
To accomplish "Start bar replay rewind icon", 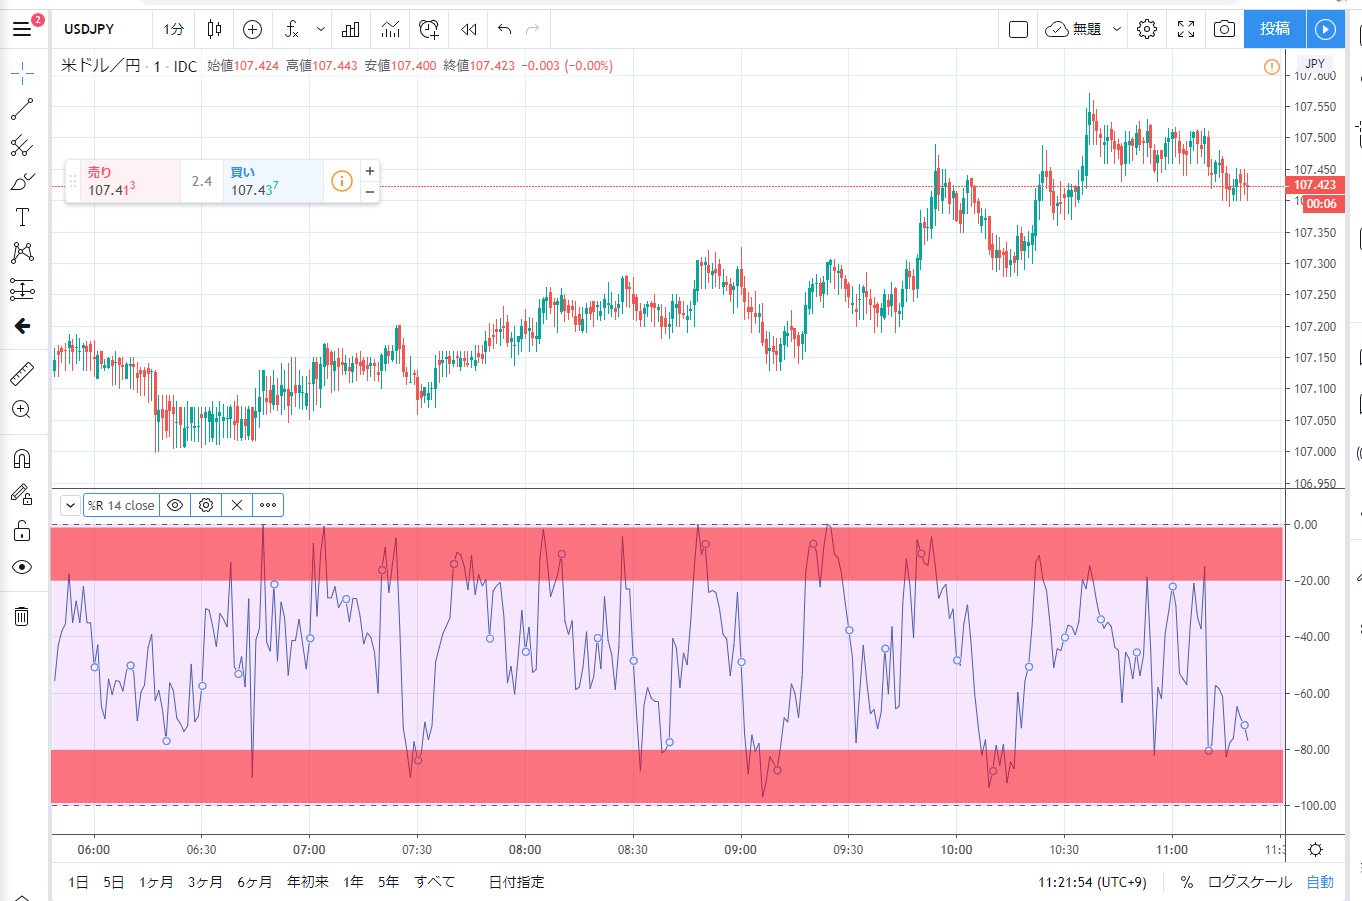I will tap(469, 29).
